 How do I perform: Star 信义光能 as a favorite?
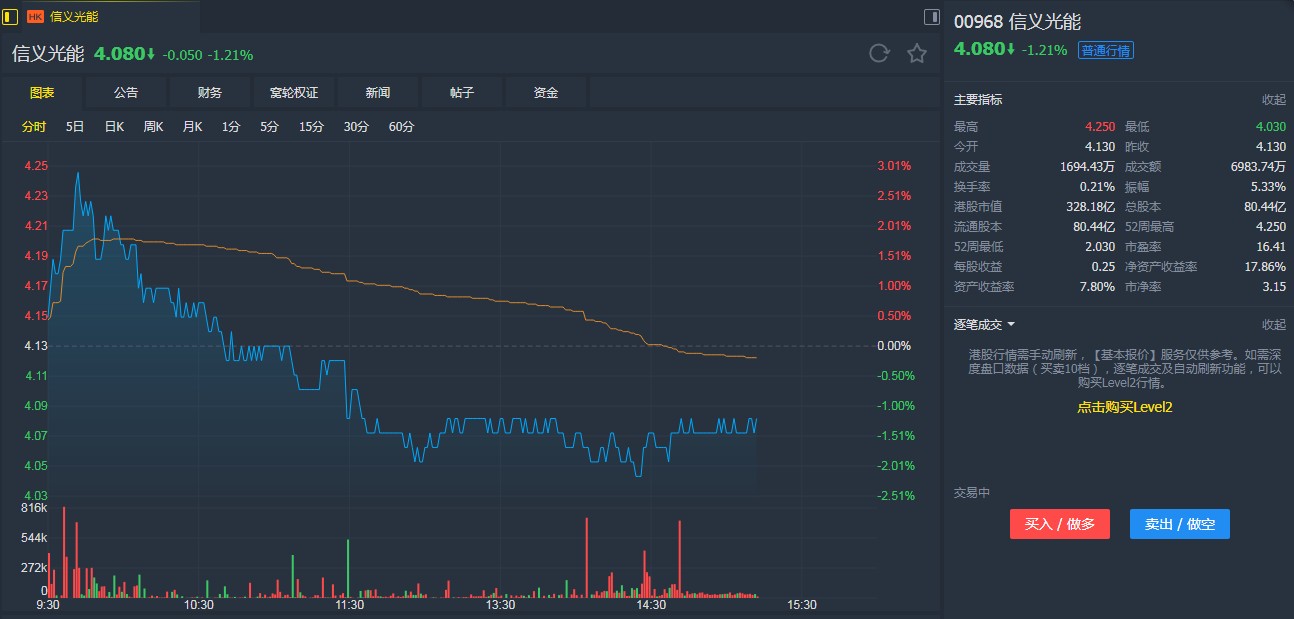click(x=917, y=54)
